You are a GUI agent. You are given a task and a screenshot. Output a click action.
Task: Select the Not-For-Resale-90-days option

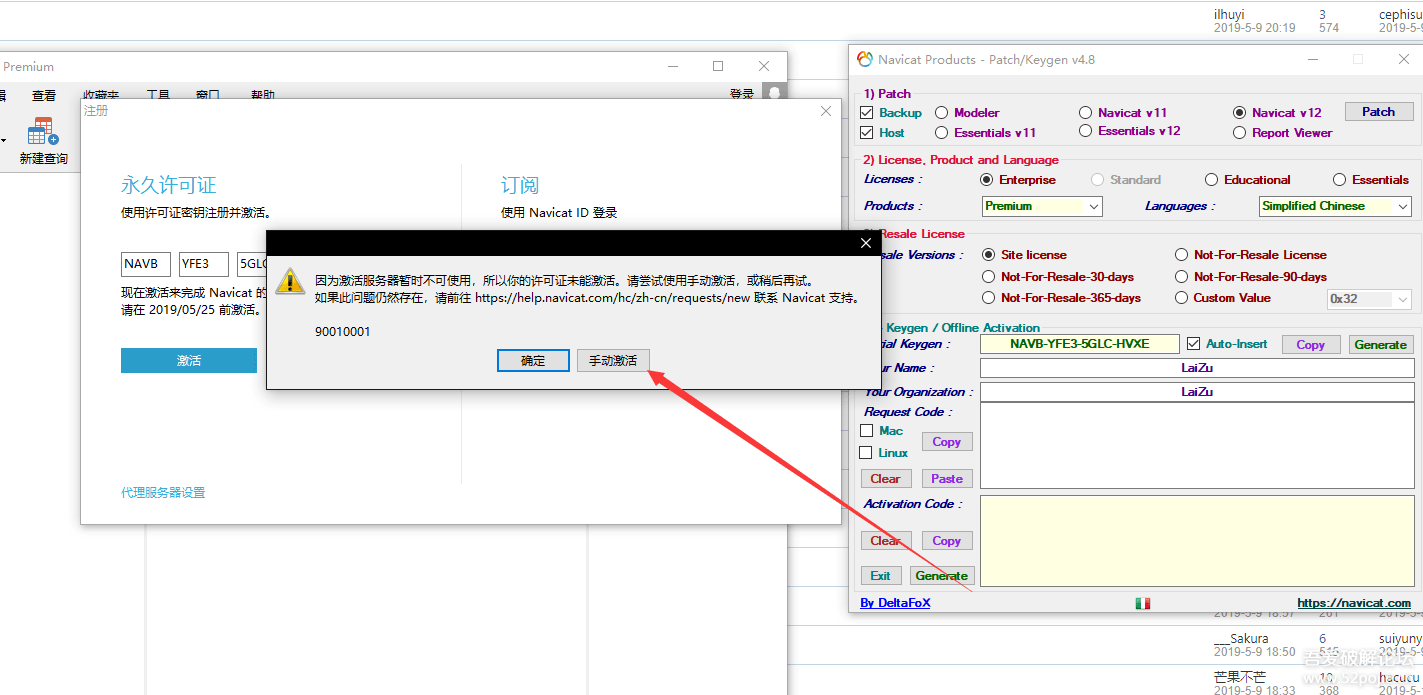[x=1182, y=277]
